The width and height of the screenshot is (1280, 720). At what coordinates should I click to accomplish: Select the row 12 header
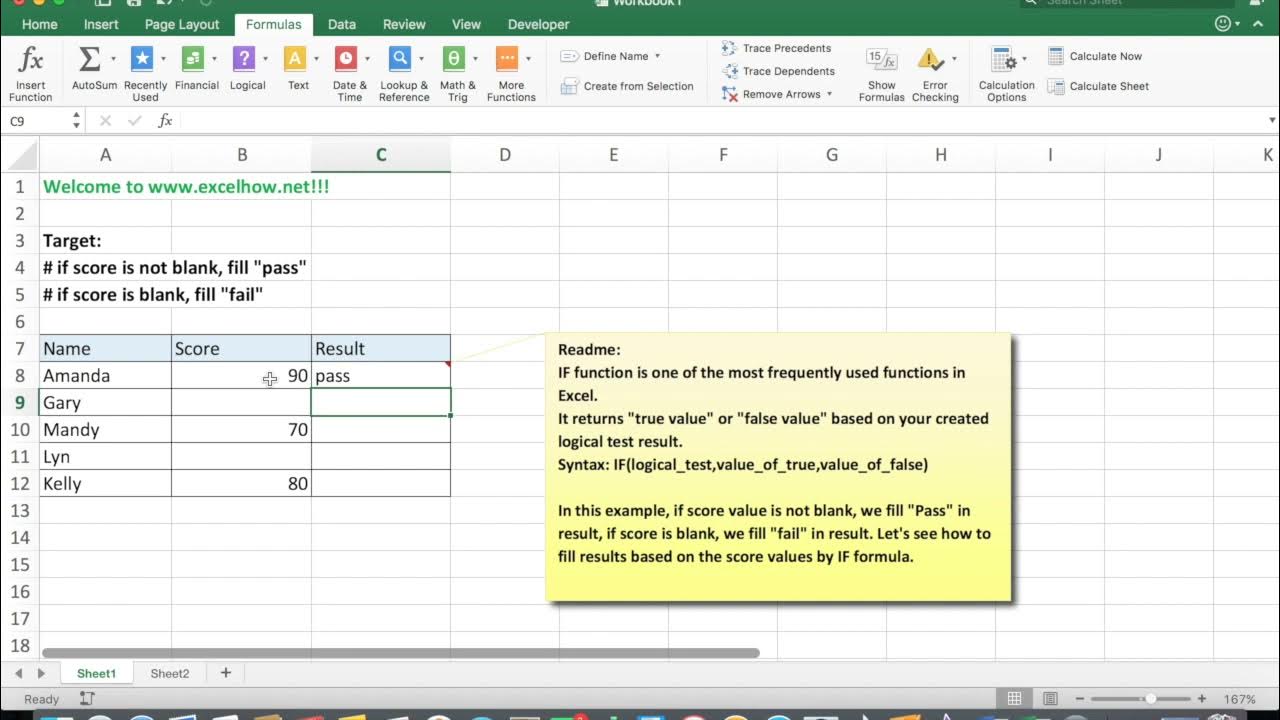(19, 484)
